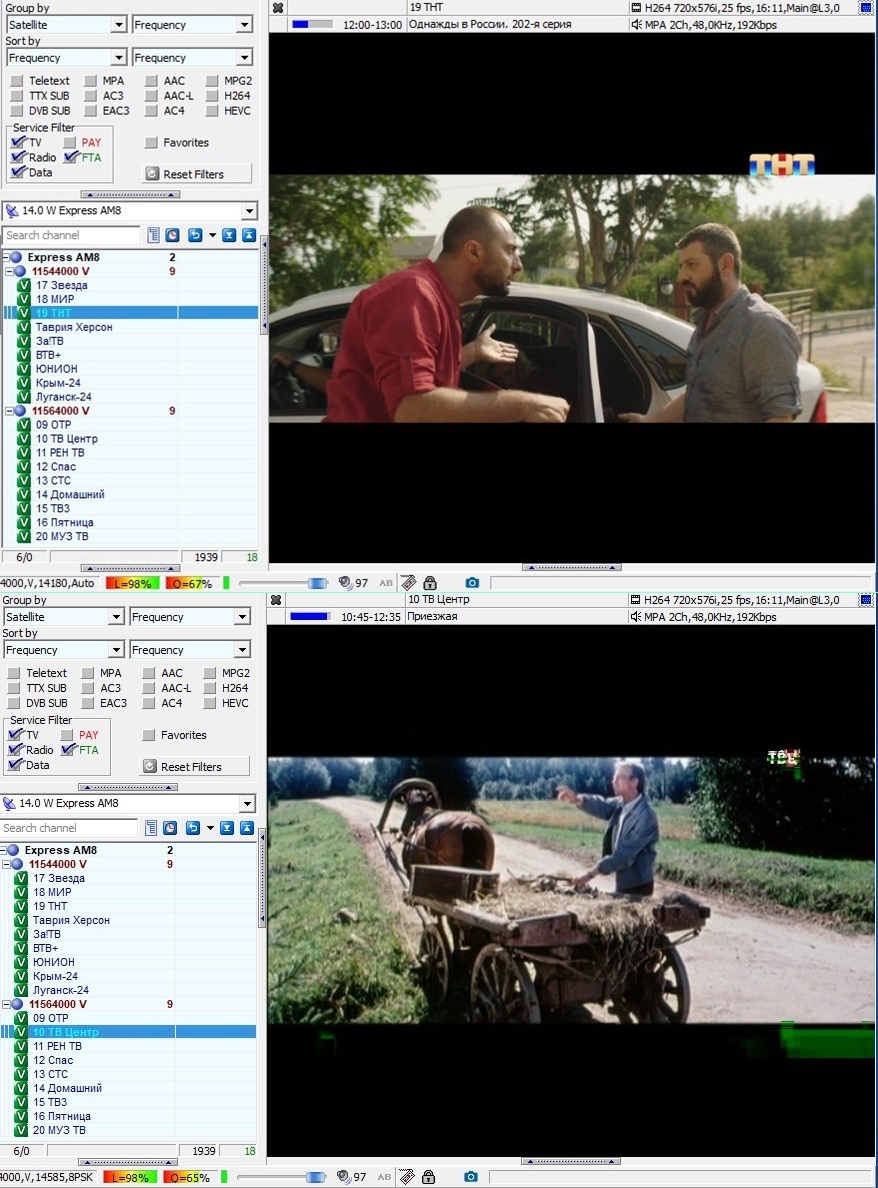Toggle PAY service filter in ТНТ window
Image resolution: width=878 pixels, height=1188 pixels.
click(x=70, y=142)
